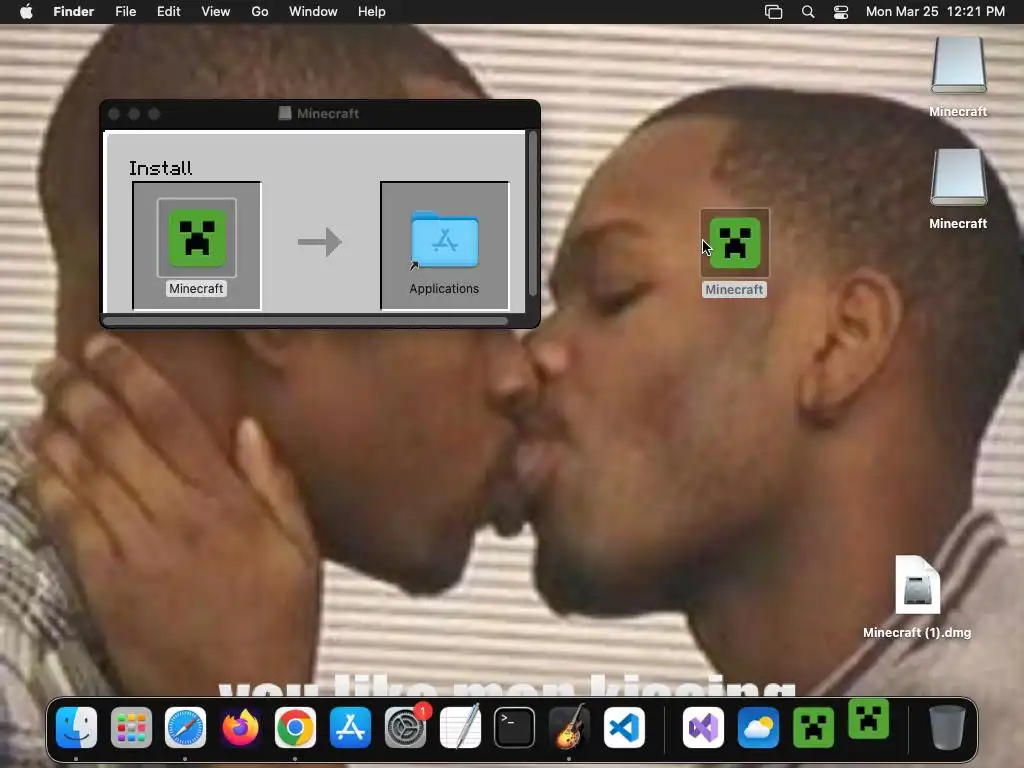Launch Safari from the Dock
1024x768 pixels.
(185, 727)
